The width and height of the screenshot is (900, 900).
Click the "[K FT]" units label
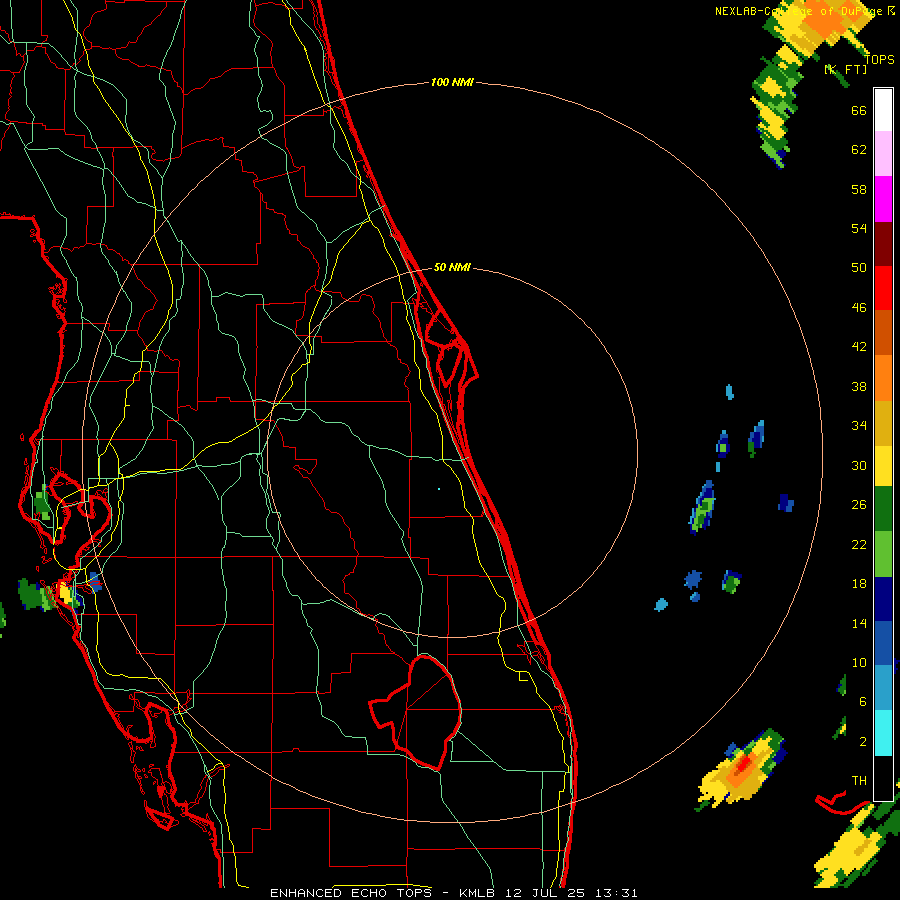coord(845,69)
